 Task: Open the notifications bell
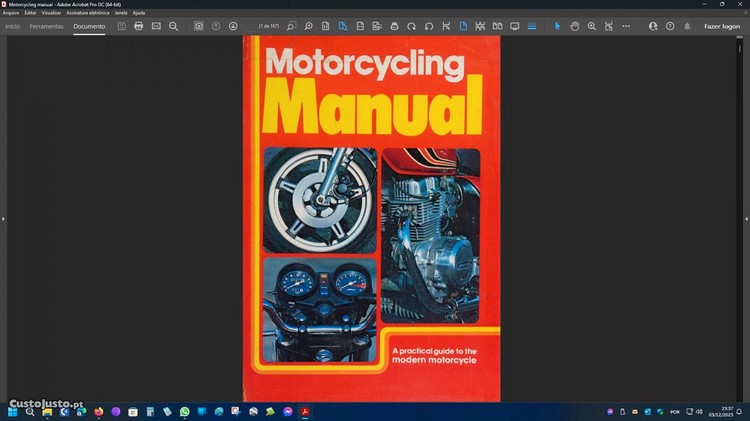pos(686,26)
